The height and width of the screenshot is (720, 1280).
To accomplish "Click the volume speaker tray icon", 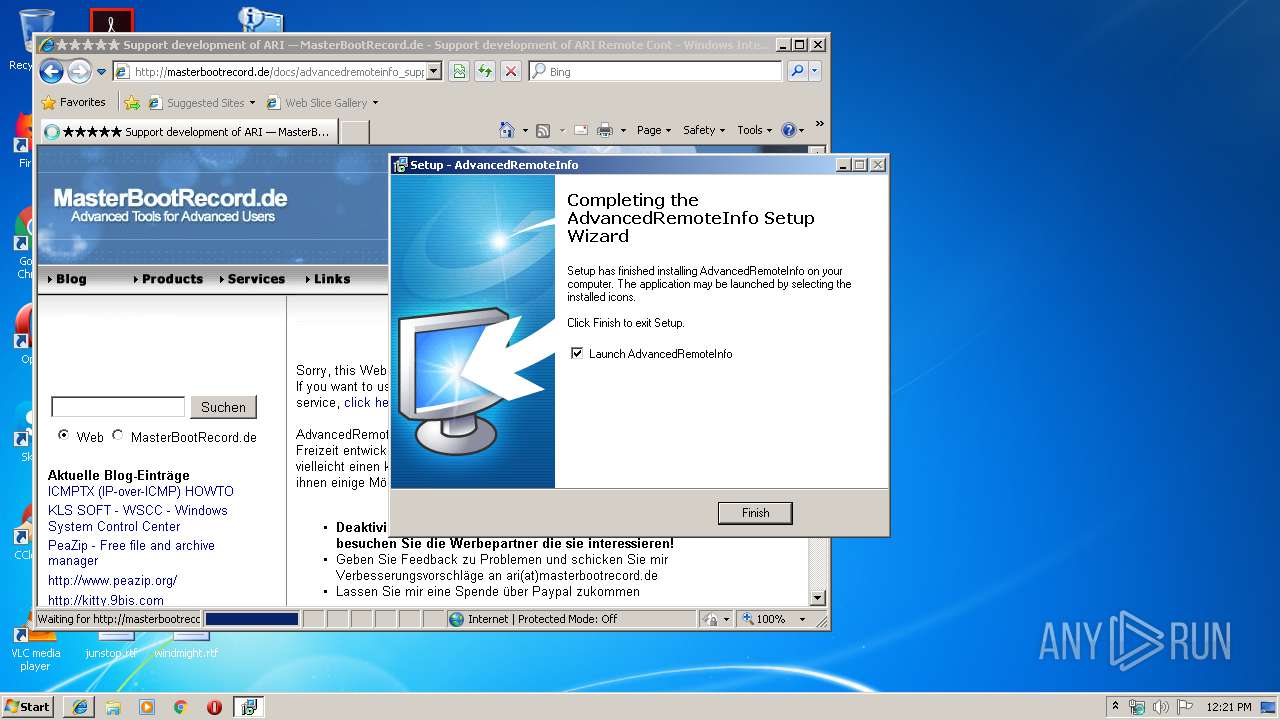I will [1159, 706].
